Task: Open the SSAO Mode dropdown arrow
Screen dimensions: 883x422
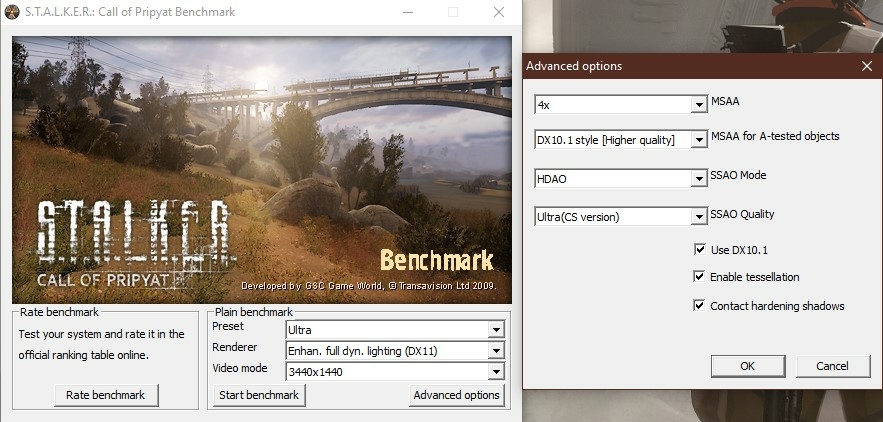Action: [699, 179]
